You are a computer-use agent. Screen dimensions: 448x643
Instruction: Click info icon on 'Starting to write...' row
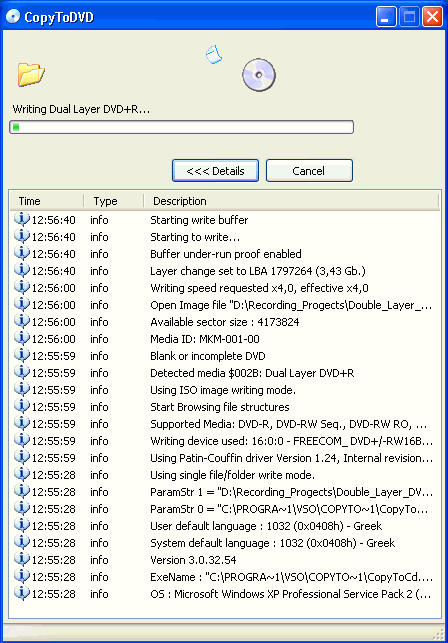coord(22,237)
